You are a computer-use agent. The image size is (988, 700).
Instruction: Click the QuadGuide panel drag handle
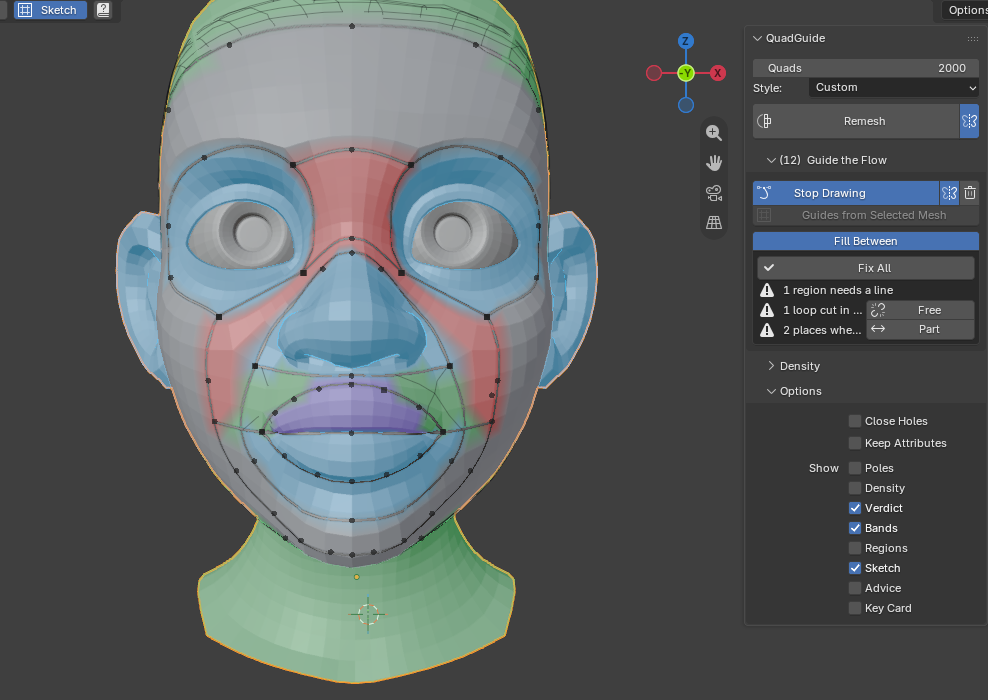pyautogui.click(x=972, y=38)
